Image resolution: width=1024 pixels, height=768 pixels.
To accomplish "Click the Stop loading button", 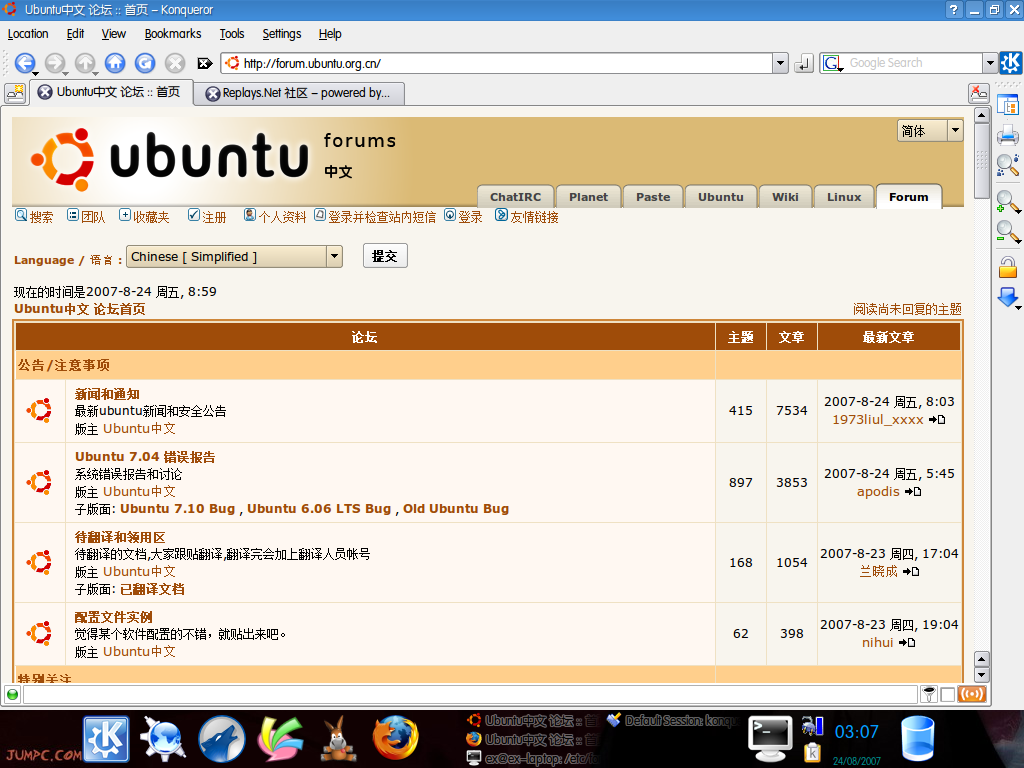I will (x=174, y=63).
